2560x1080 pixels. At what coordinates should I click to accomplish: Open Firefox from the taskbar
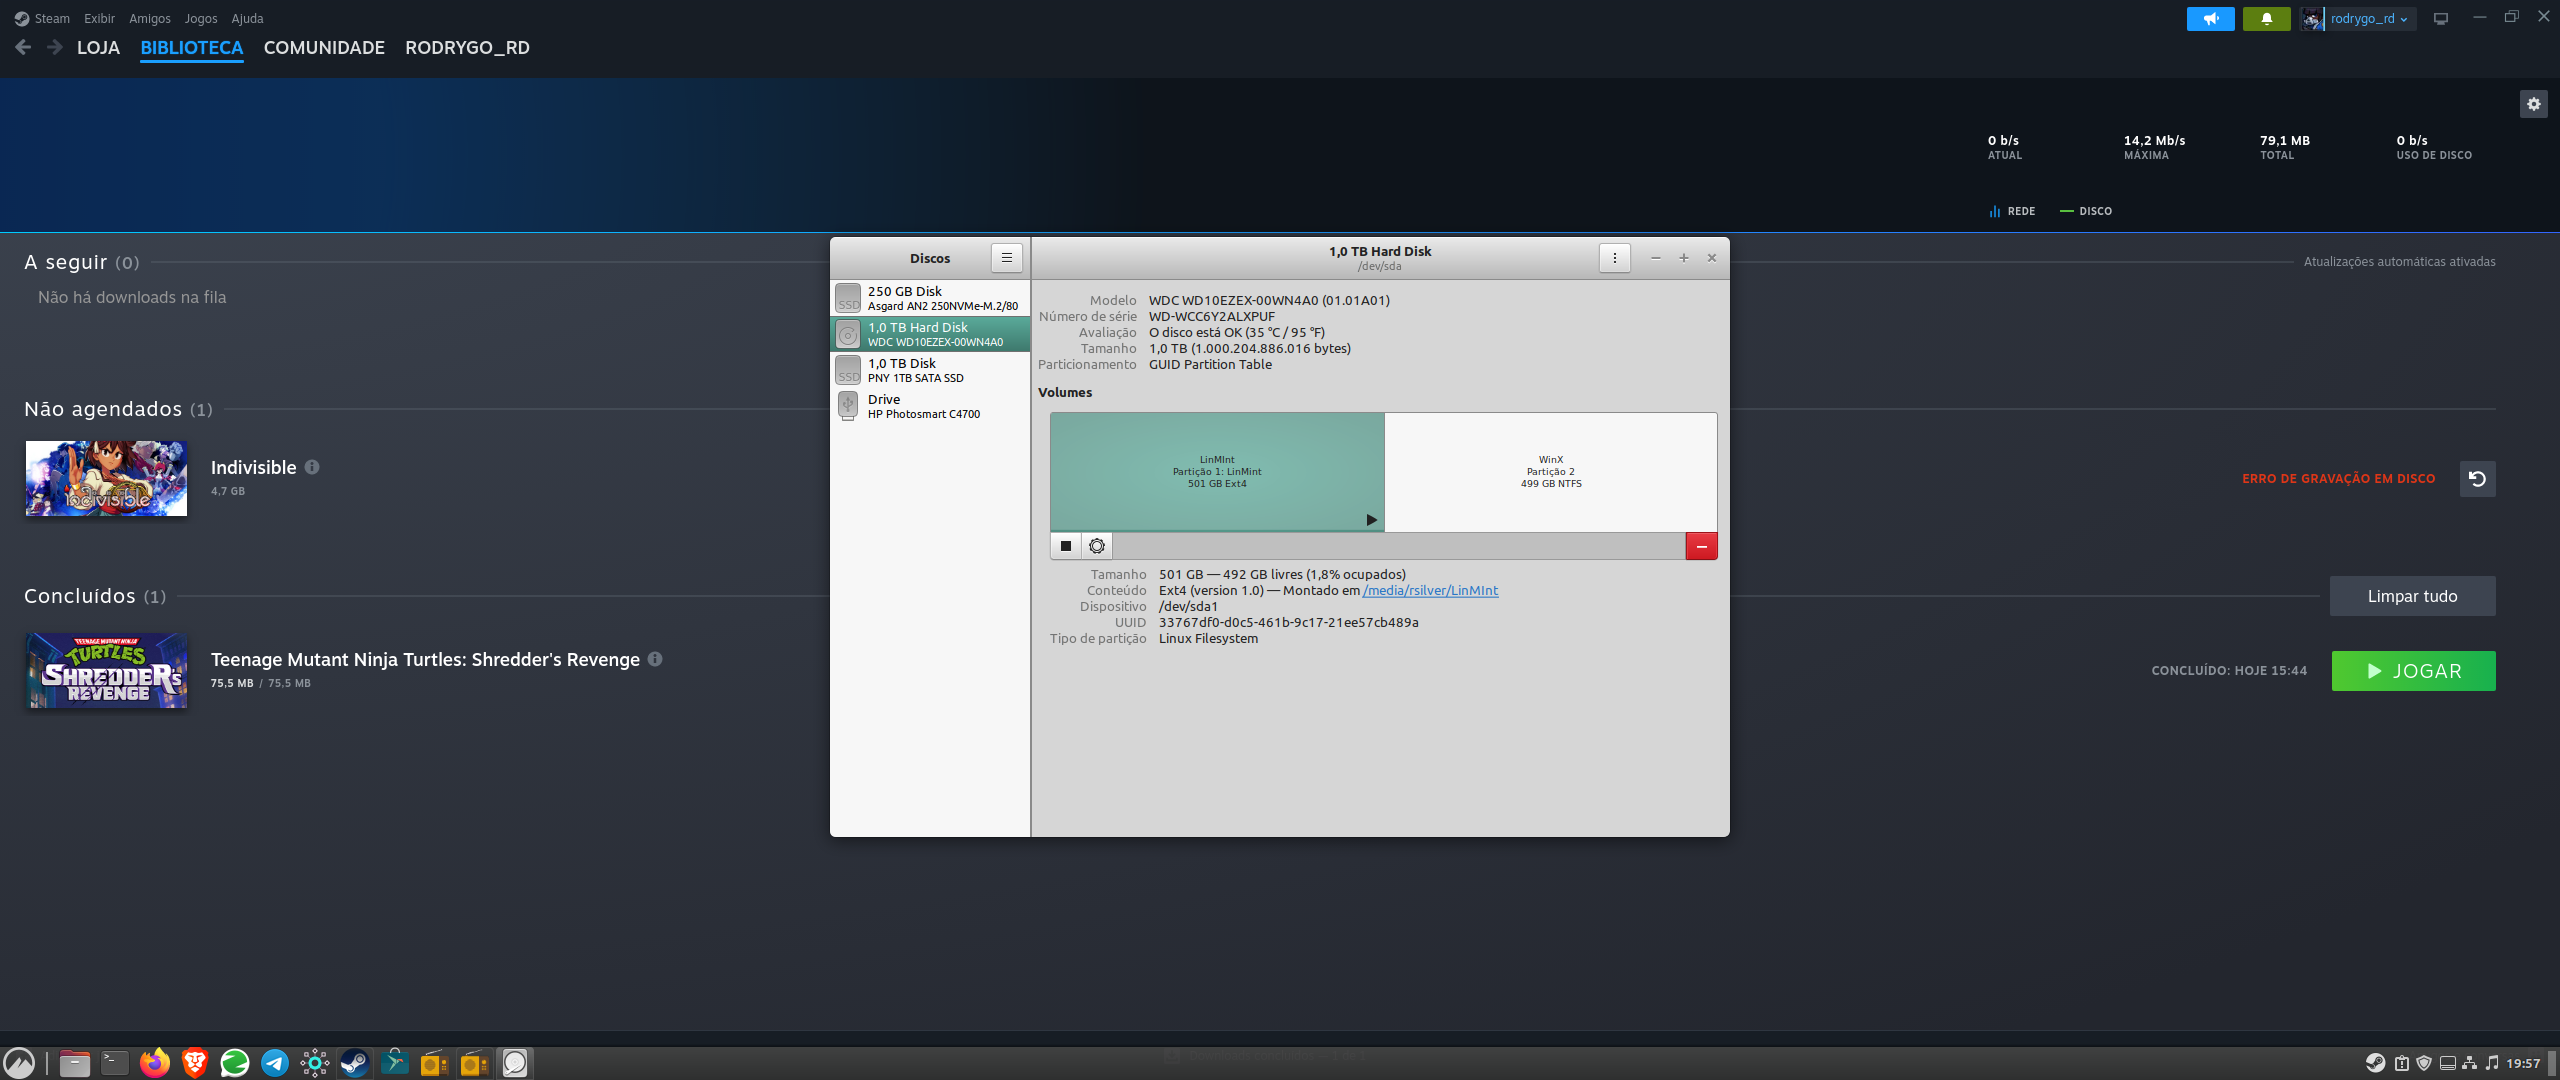[155, 1063]
